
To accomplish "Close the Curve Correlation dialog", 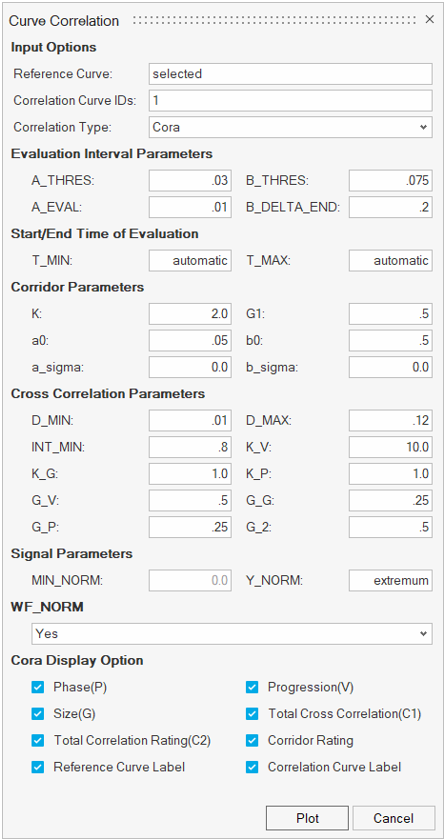I will click(x=430, y=20).
